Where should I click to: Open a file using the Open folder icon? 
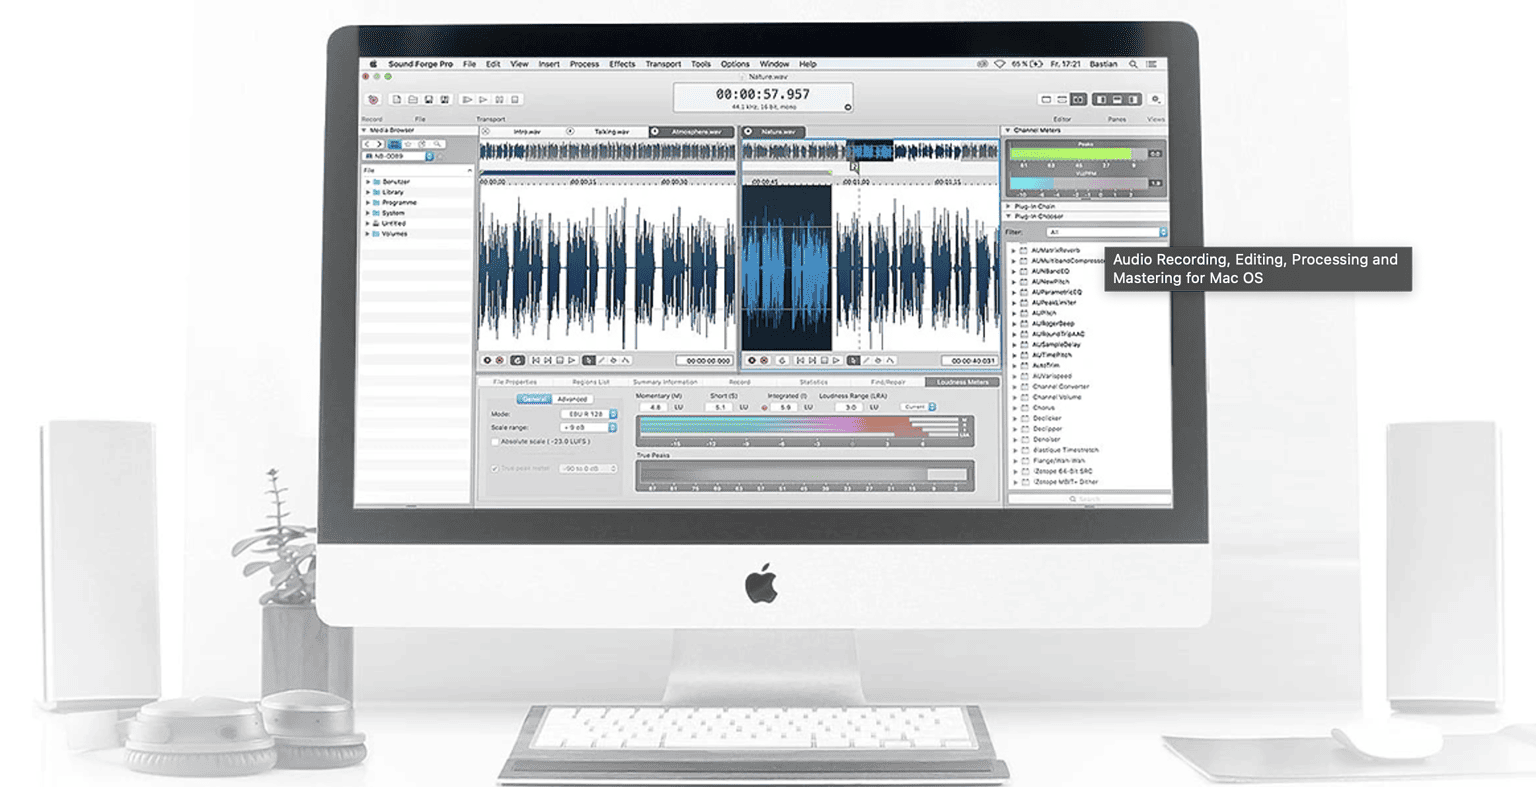414,98
